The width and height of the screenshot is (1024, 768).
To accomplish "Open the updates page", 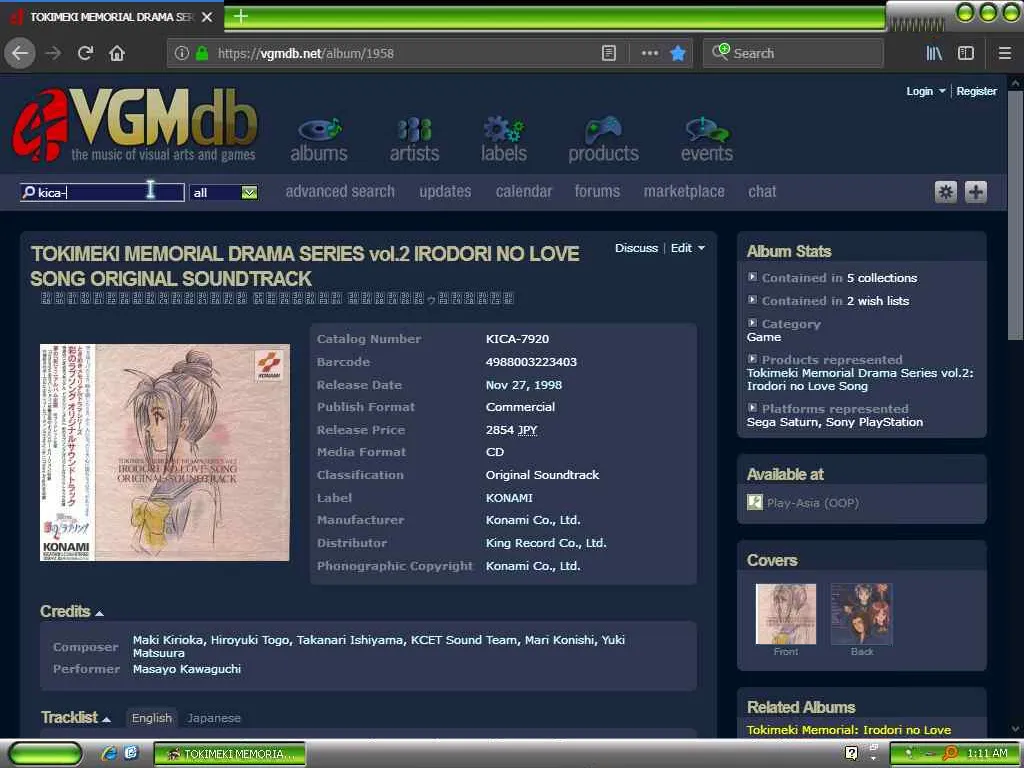I will (x=445, y=191).
